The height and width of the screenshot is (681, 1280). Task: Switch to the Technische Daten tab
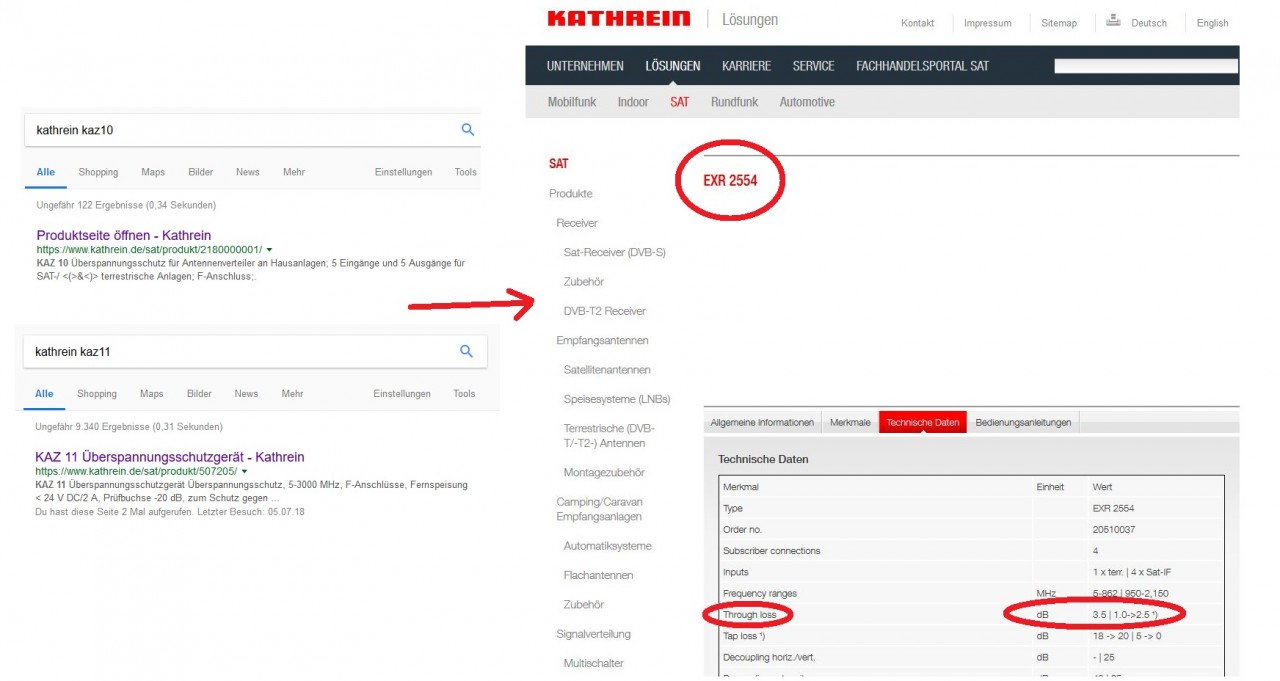pyautogui.click(x=922, y=422)
